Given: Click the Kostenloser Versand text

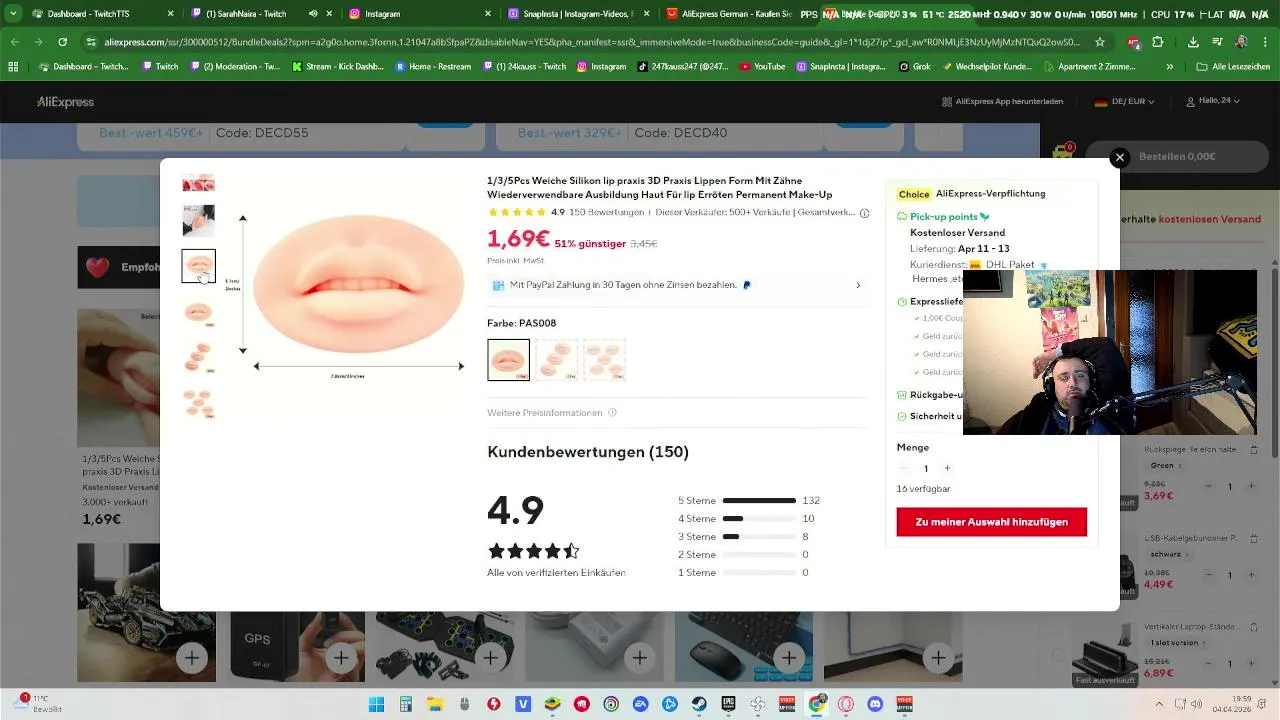Looking at the screenshot, I should [957, 232].
